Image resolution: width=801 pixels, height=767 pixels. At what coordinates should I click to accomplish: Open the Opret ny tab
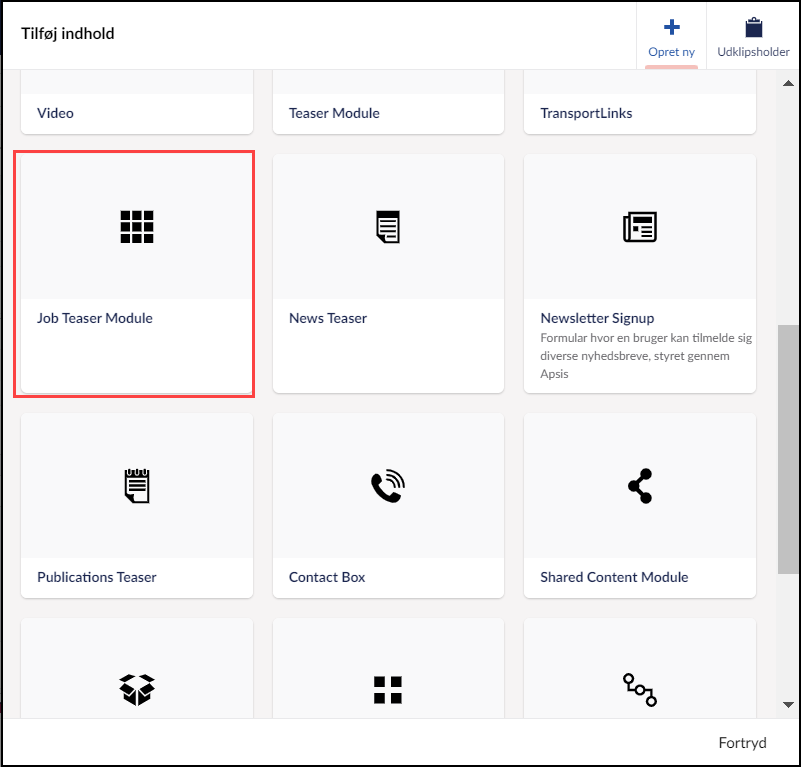(x=671, y=37)
